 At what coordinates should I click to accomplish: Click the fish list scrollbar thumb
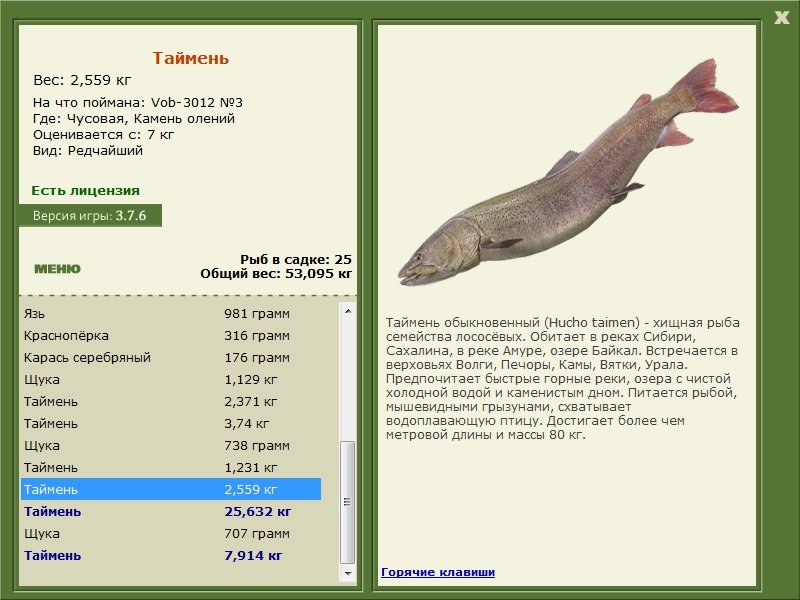point(348,503)
